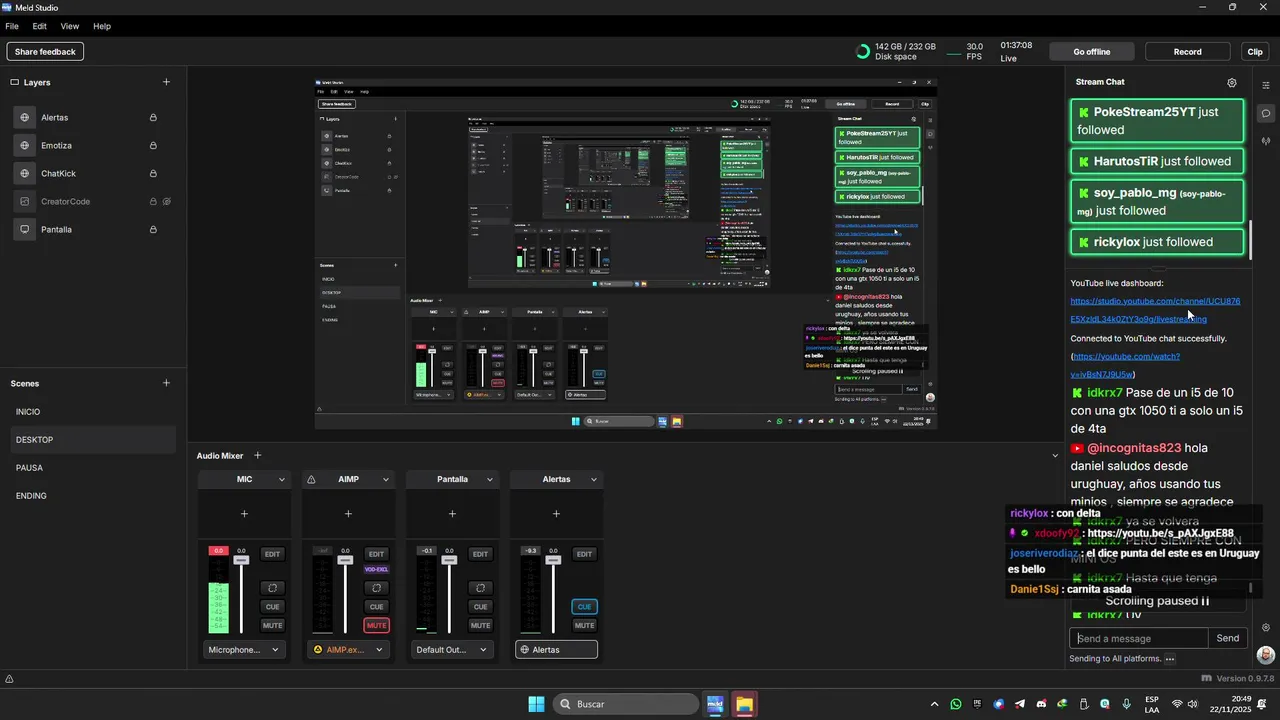Add an audio track with the Audio Mixer plus icon
This screenshot has width=1280, height=720.
point(257,455)
